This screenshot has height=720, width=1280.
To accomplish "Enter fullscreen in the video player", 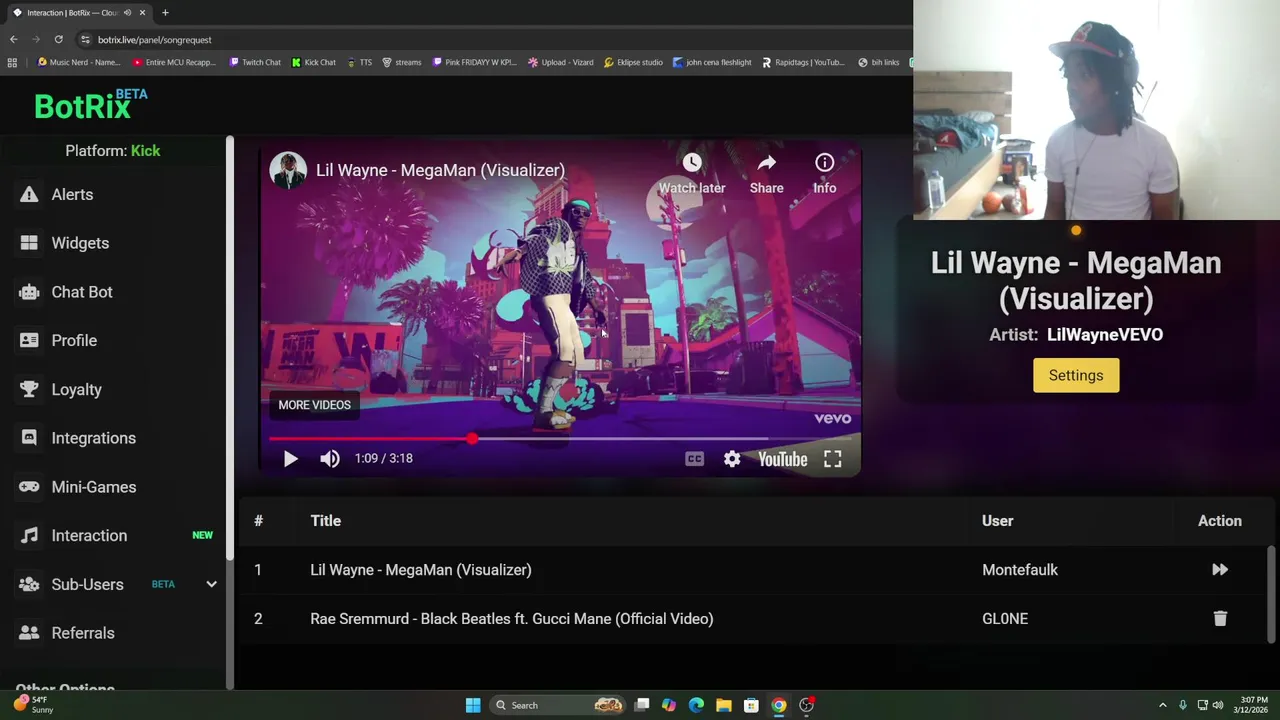I will (x=832, y=459).
